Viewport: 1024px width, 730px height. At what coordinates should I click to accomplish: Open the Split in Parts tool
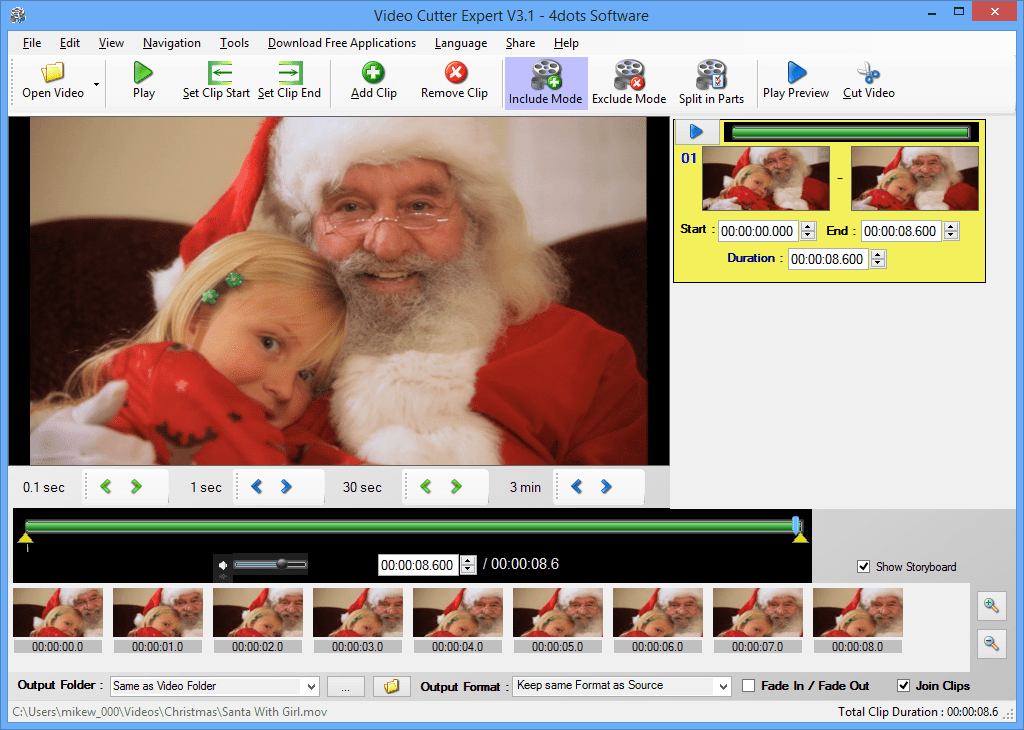pyautogui.click(x=711, y=82)
